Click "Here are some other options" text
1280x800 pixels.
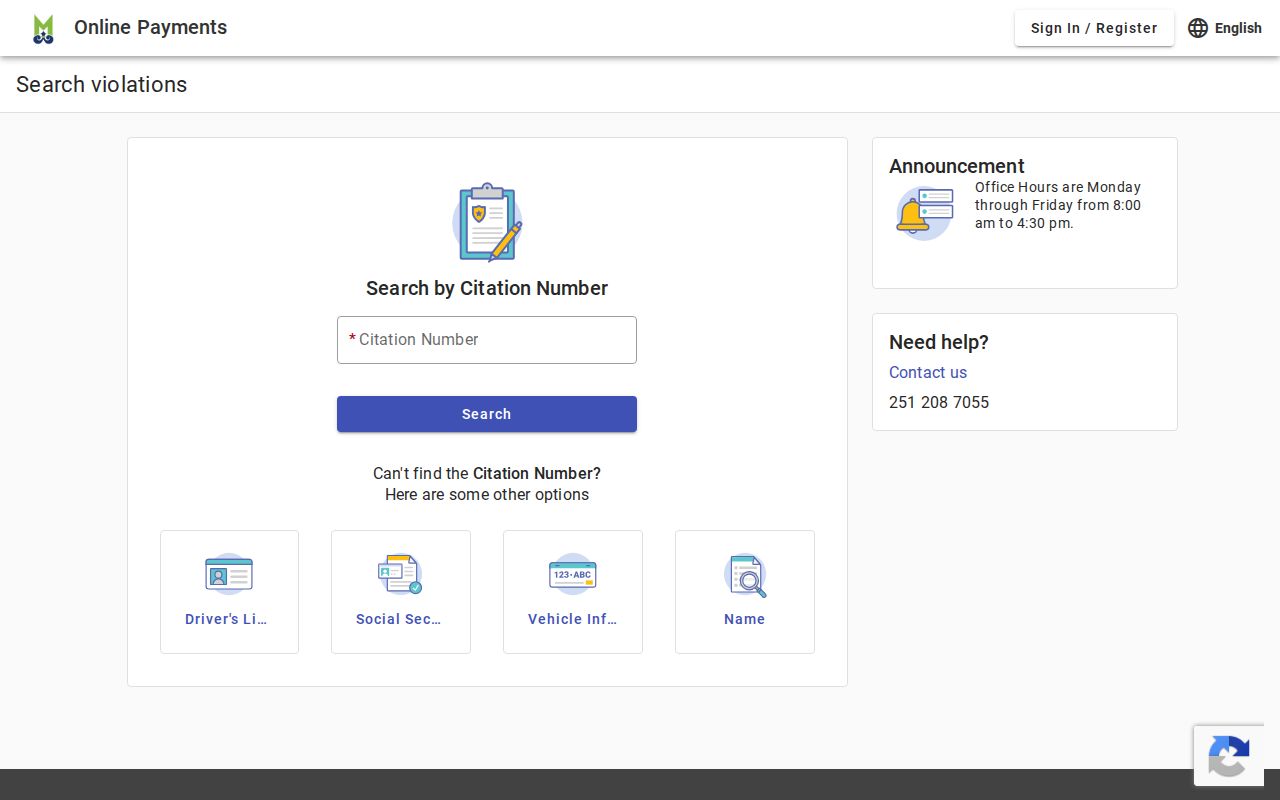(x=487, y=494)
